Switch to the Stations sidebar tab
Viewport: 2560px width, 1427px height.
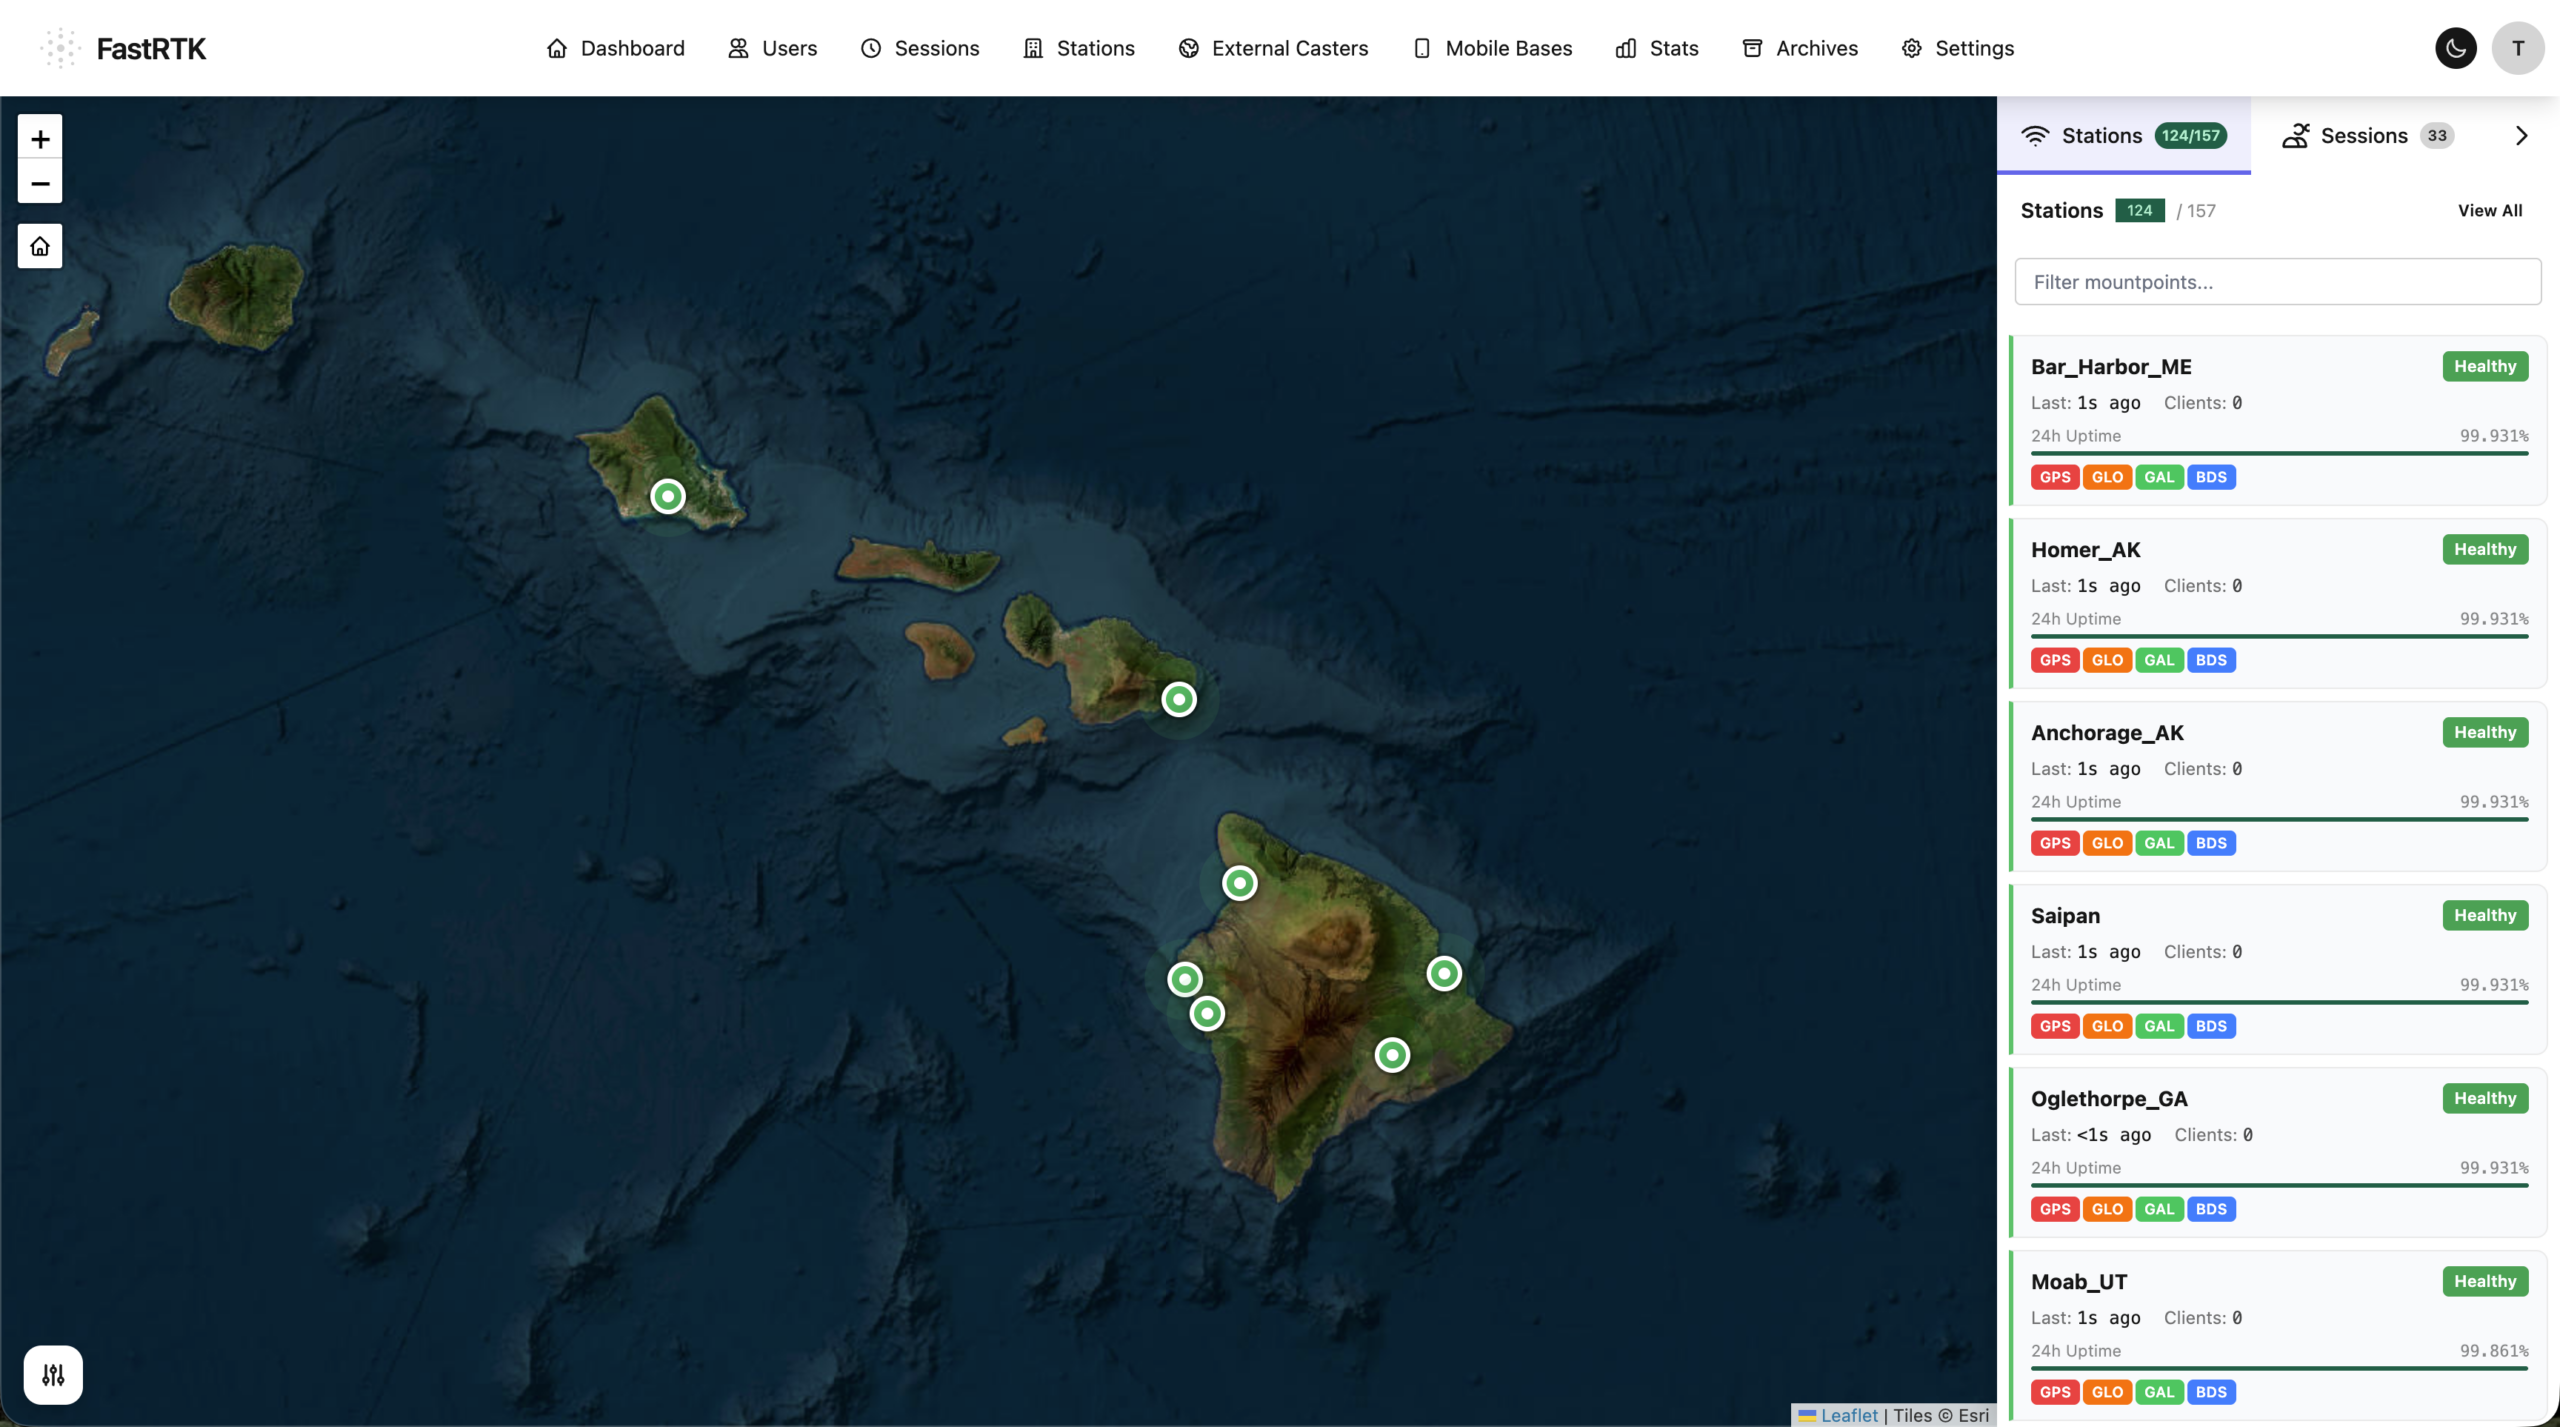(x=2124, y=136)
